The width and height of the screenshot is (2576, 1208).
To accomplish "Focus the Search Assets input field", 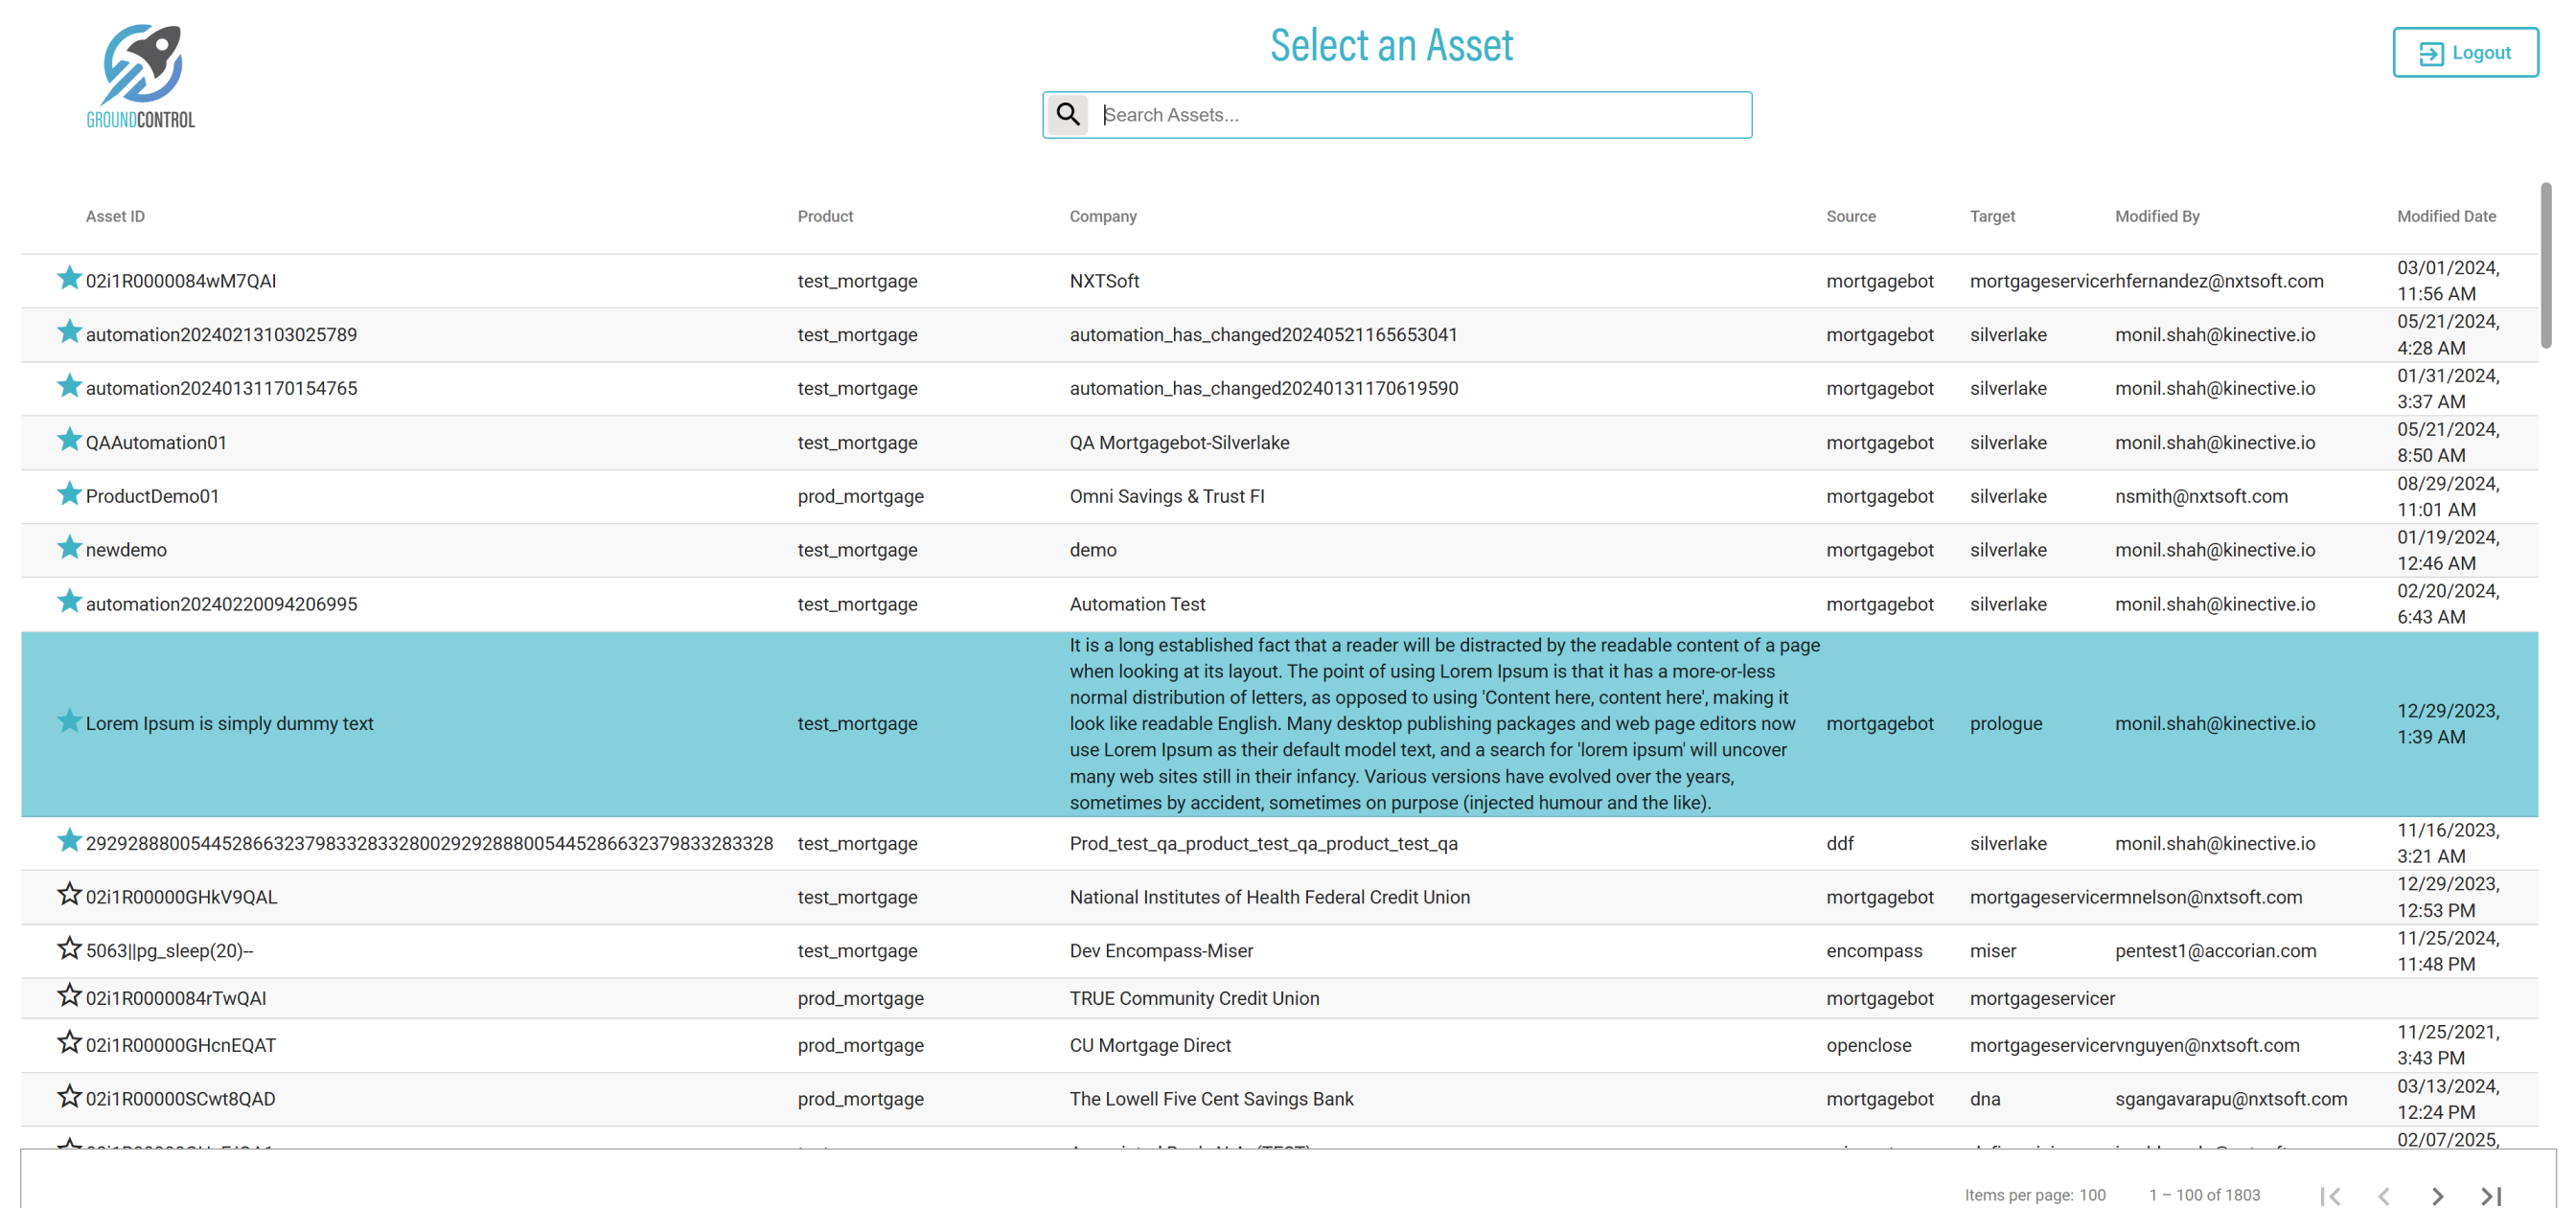I will [1420, 115].
